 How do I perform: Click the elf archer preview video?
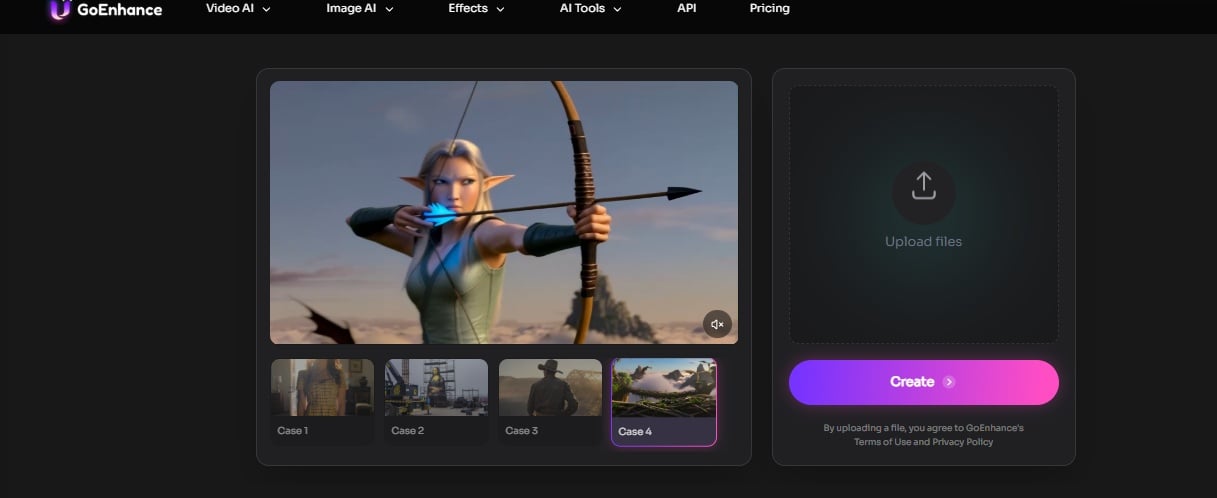(x=504, y=212)
